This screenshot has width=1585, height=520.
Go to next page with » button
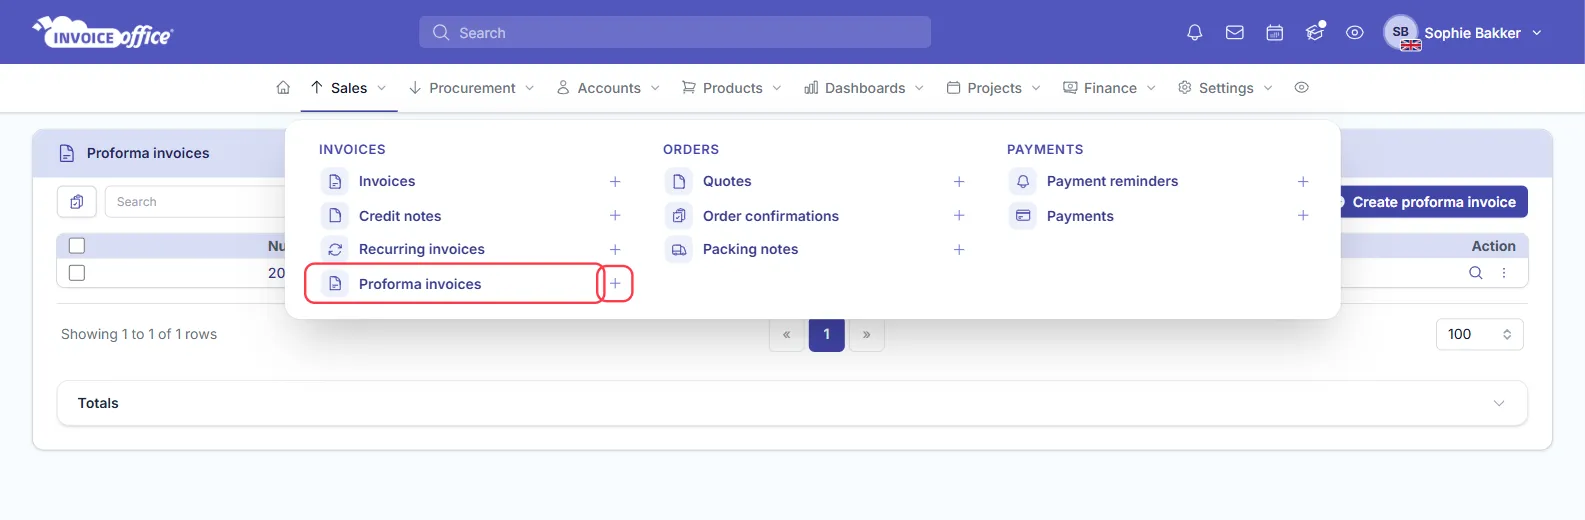coord(866,334)
